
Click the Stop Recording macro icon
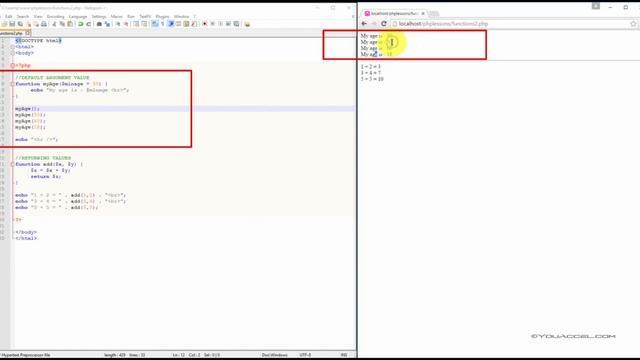pos(213,24)
